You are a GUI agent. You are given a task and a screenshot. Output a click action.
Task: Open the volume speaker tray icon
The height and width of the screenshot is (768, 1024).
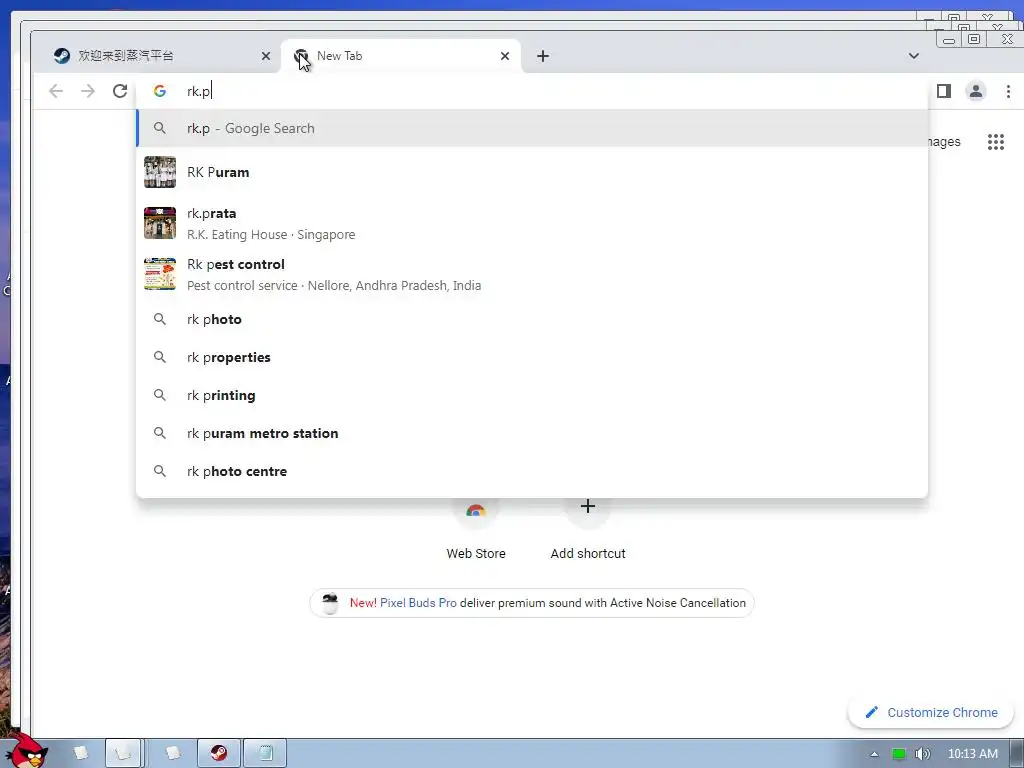922,754
